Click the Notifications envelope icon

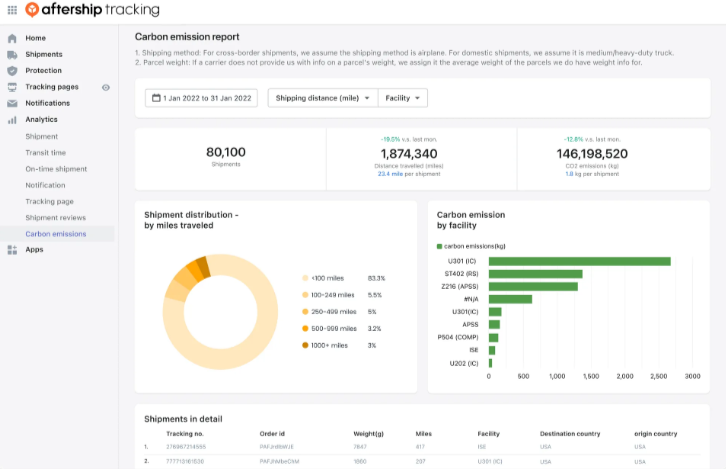click(x=12, y=103)
